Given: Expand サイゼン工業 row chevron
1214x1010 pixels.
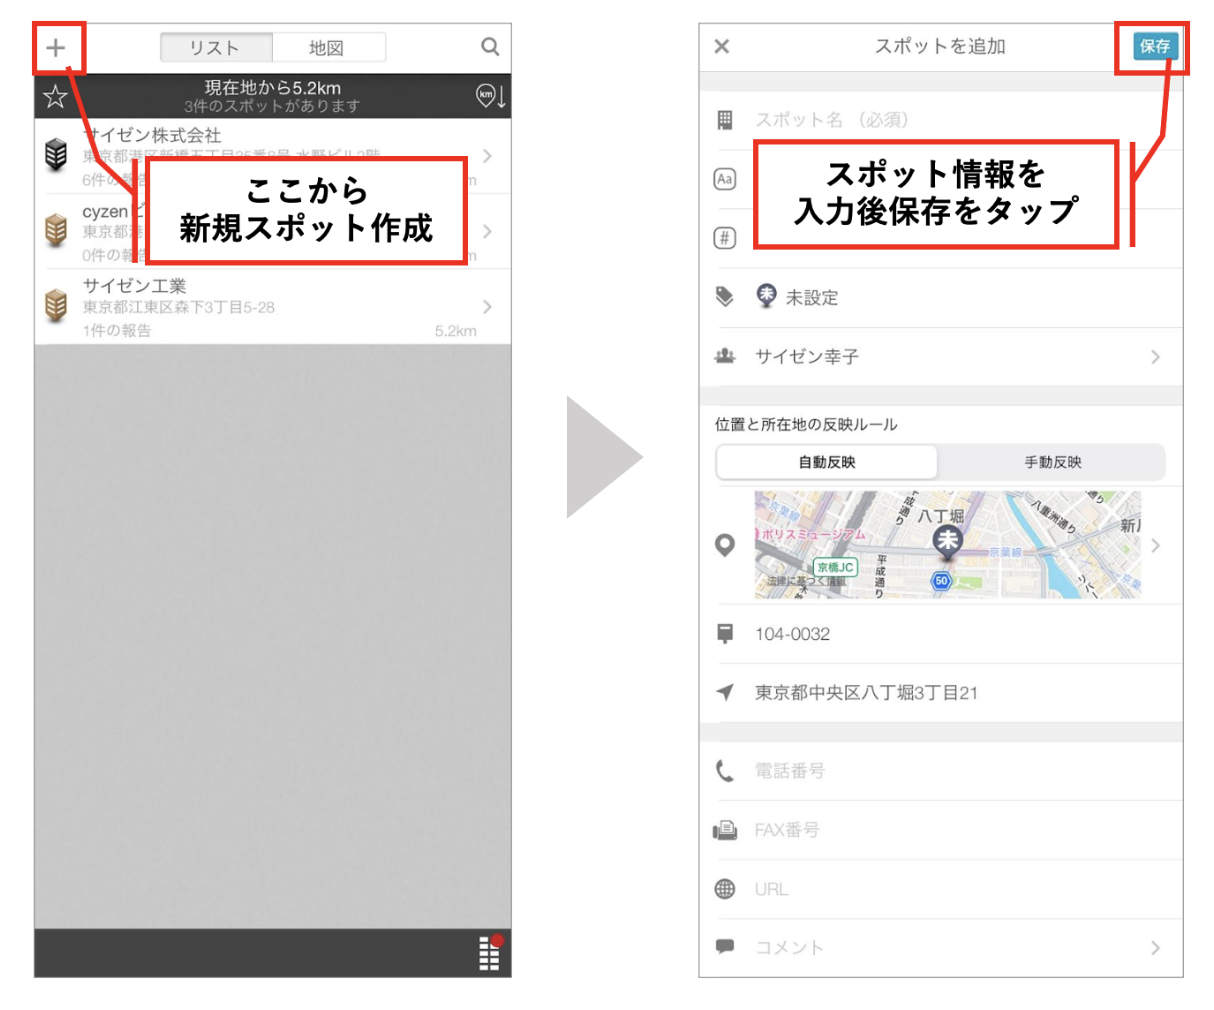Looking at the screenshot, I should pos(487,306).
